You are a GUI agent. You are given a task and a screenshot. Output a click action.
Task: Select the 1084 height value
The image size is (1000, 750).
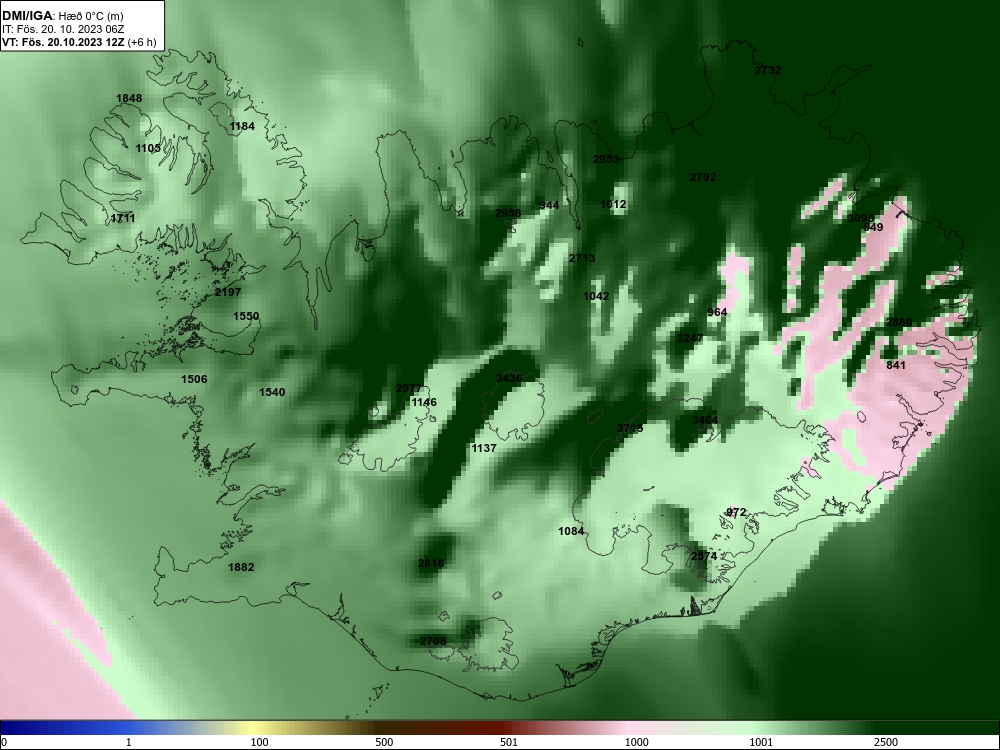pos(571,531)
